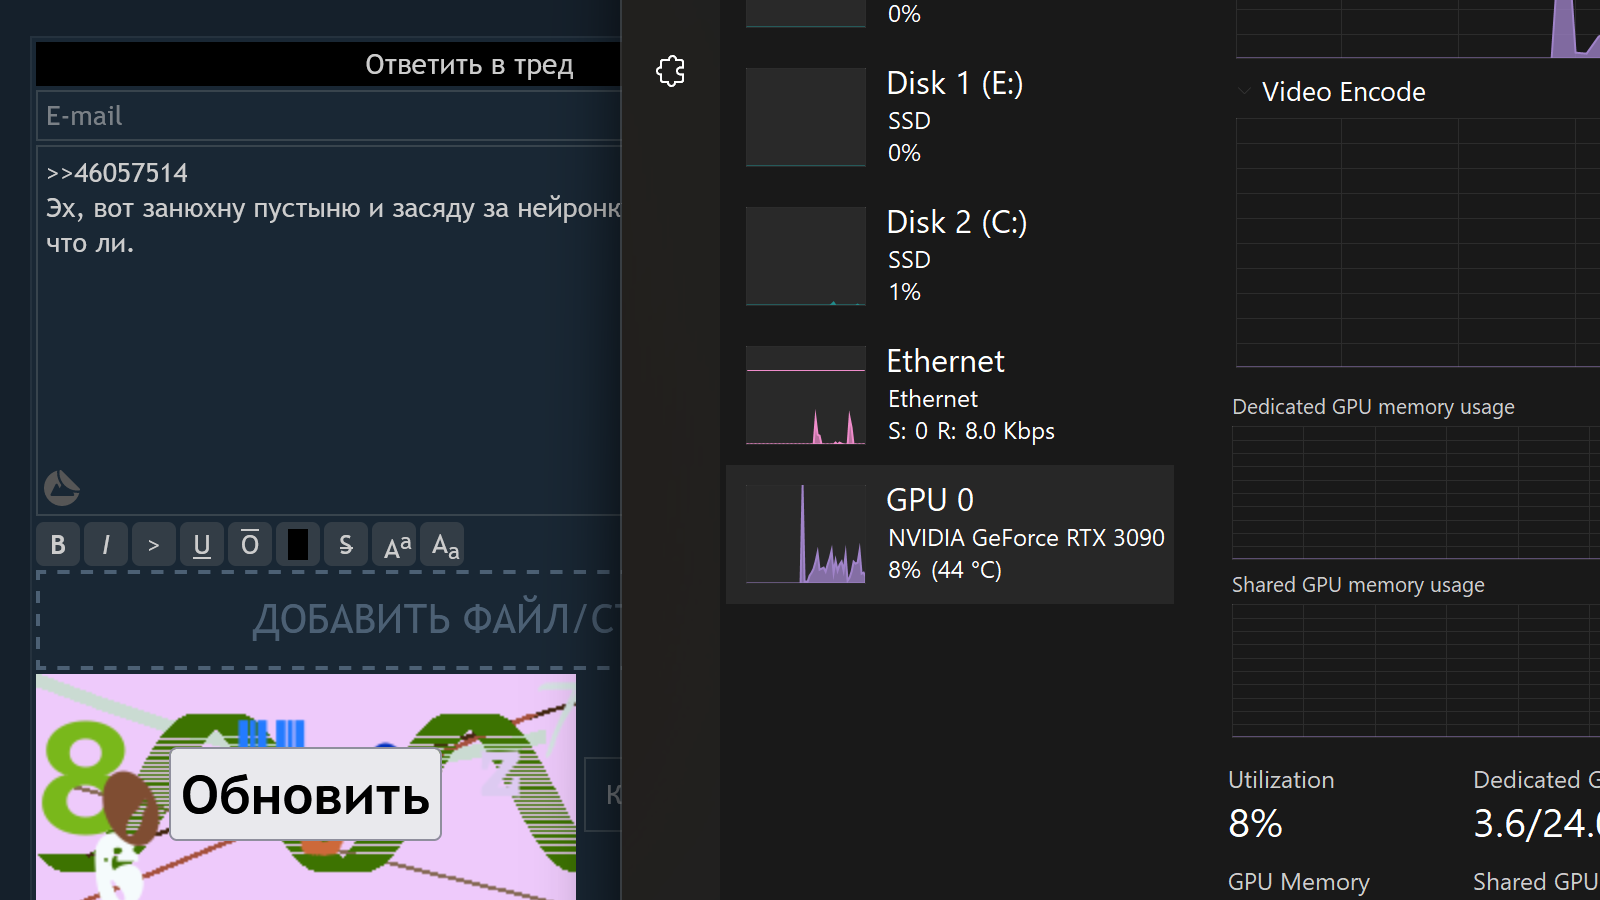The width and height of the screenshot is (1600, 900).
Task: Click the GPU 0 utilization mini graph
Action: [806, 534]
